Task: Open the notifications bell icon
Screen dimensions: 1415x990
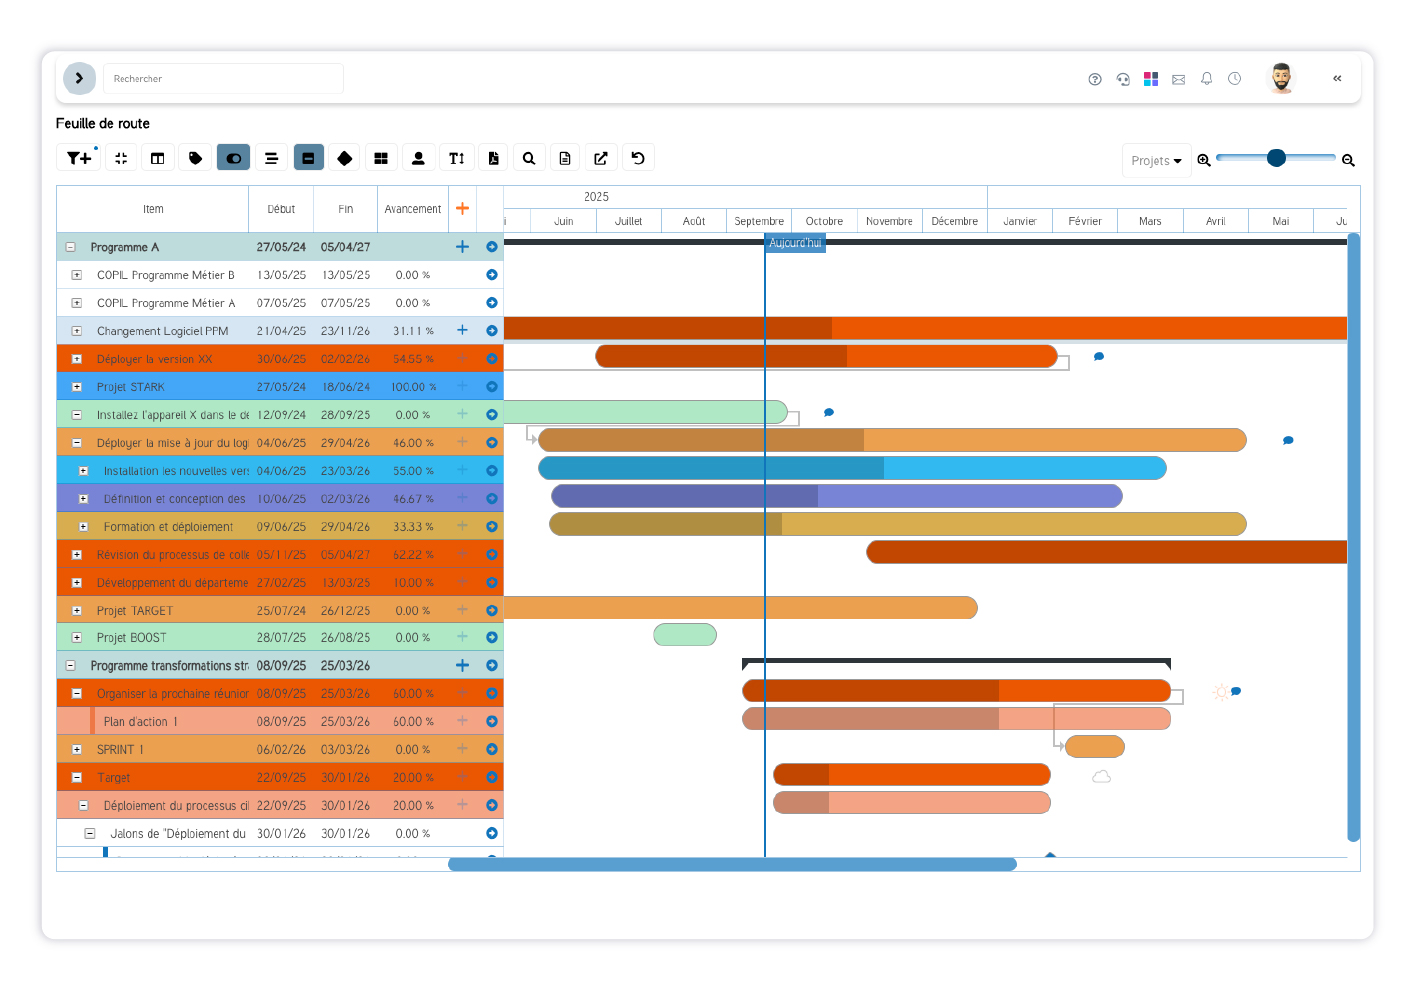Action: (x=1206, y=78)
